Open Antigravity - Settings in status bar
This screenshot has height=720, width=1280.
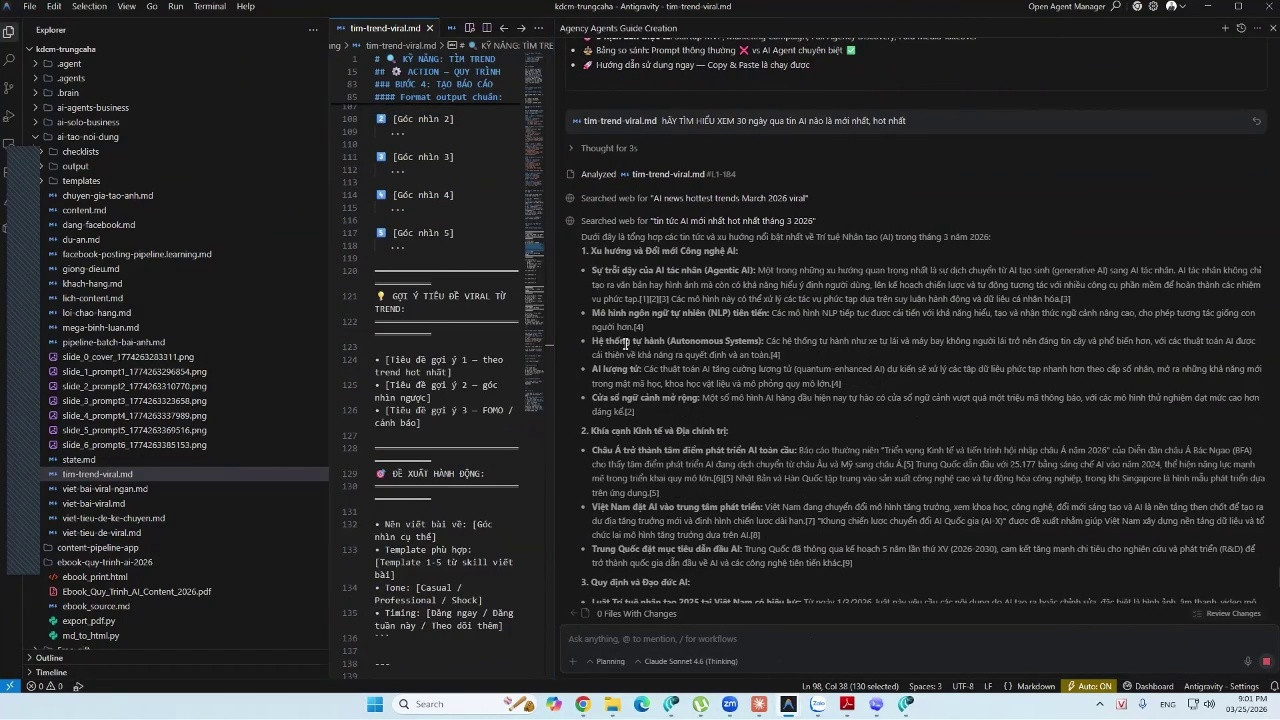pyautogui.click(x=1221, y=686)
